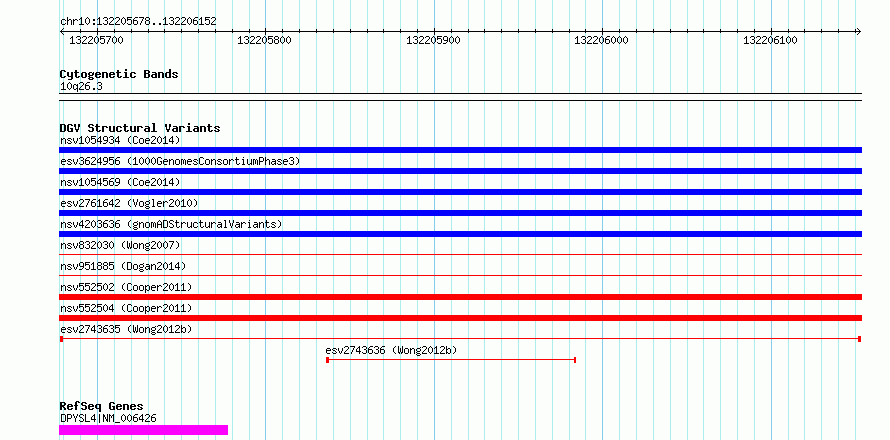
Task: Open the nsv1054569 (Coe2014) label
Action: [x=120, y=182]
